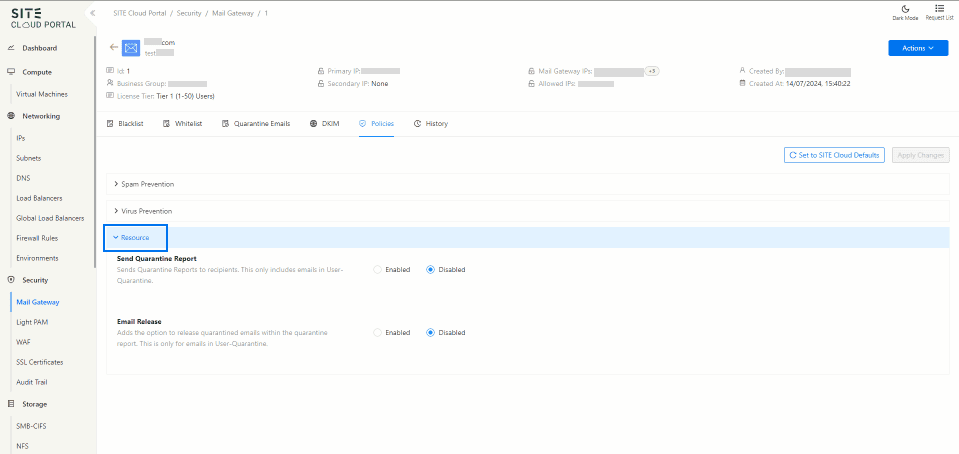Switch to the Quarantine Emails tab
This screenshot has height=454, width=959.
click(256, 124)
